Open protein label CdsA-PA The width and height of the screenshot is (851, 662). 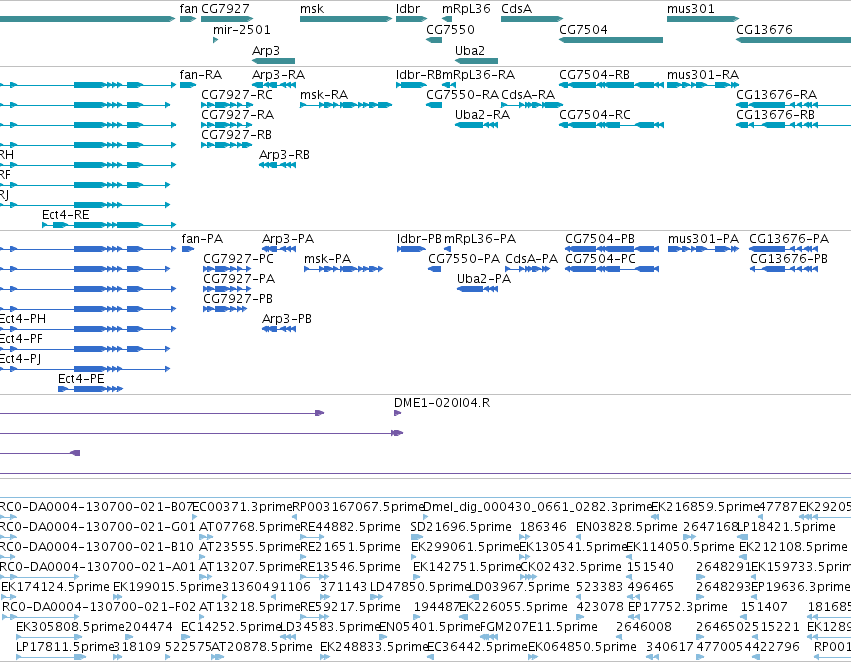tap(531, 259)
